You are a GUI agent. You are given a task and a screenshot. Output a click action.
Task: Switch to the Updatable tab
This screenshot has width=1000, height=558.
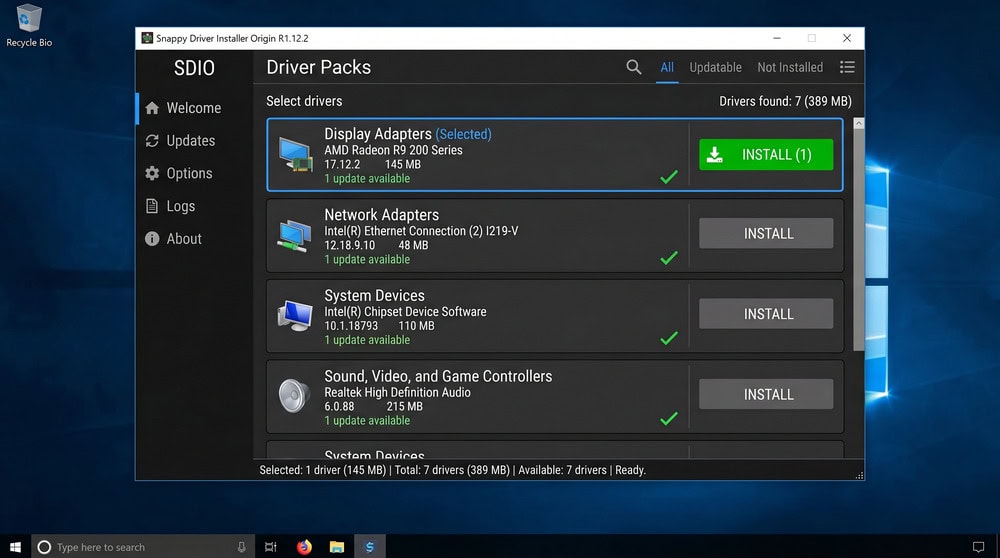click(716, 67)
